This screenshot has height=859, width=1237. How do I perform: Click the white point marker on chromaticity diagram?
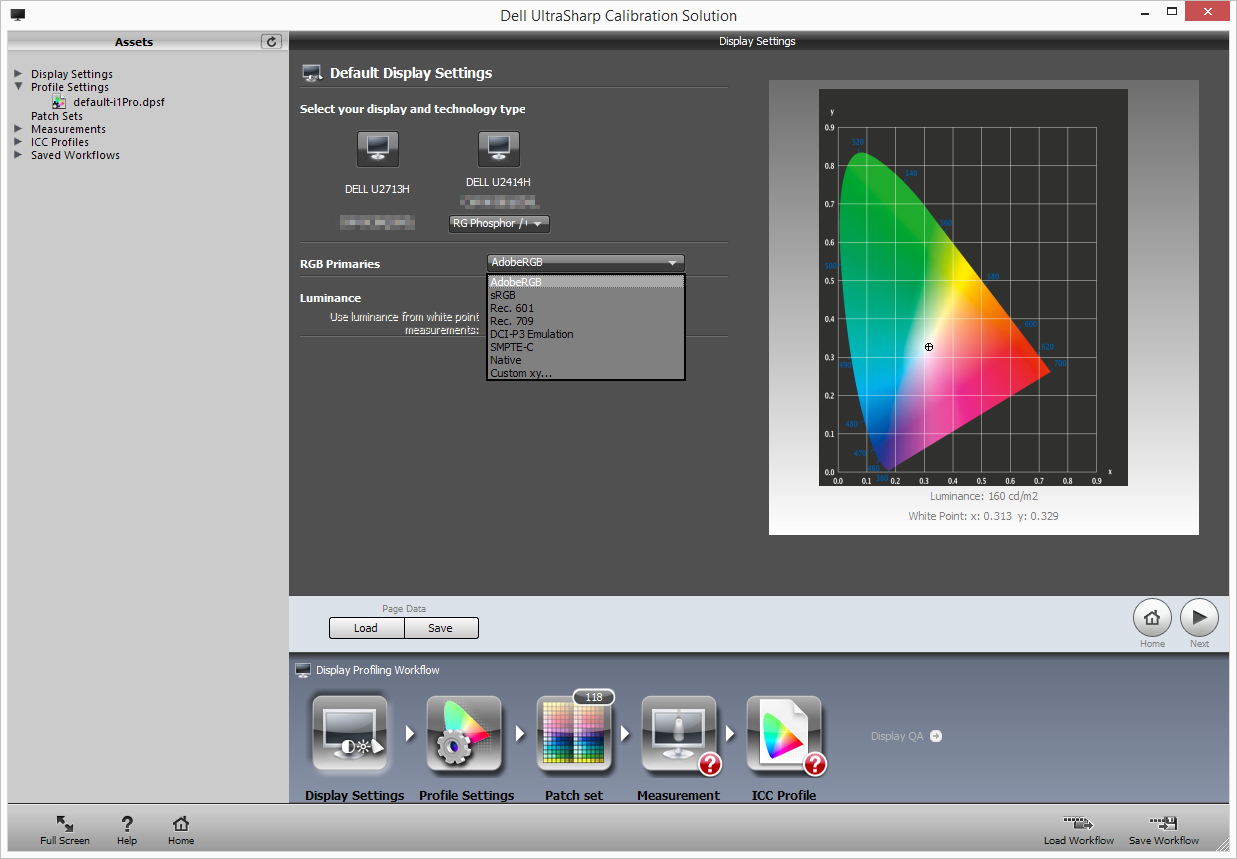(x=929, y=347)
